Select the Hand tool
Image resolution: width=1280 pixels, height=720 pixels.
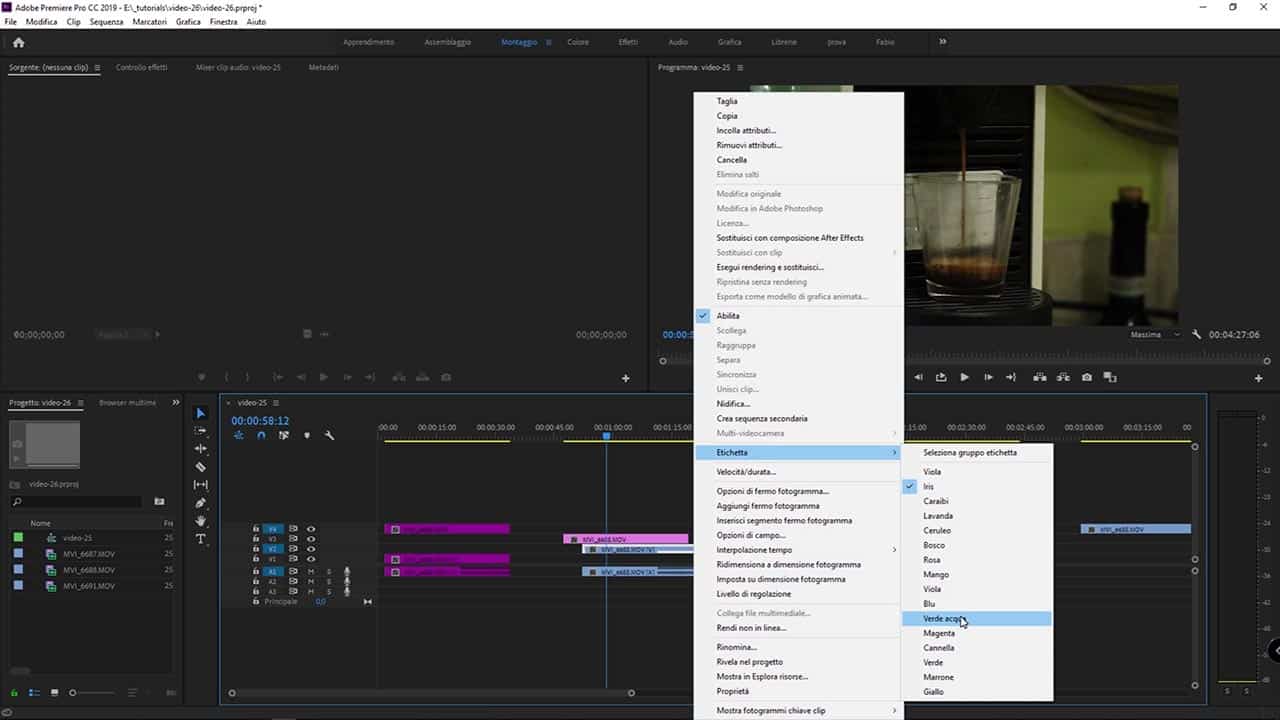click(x=200, y=521)
